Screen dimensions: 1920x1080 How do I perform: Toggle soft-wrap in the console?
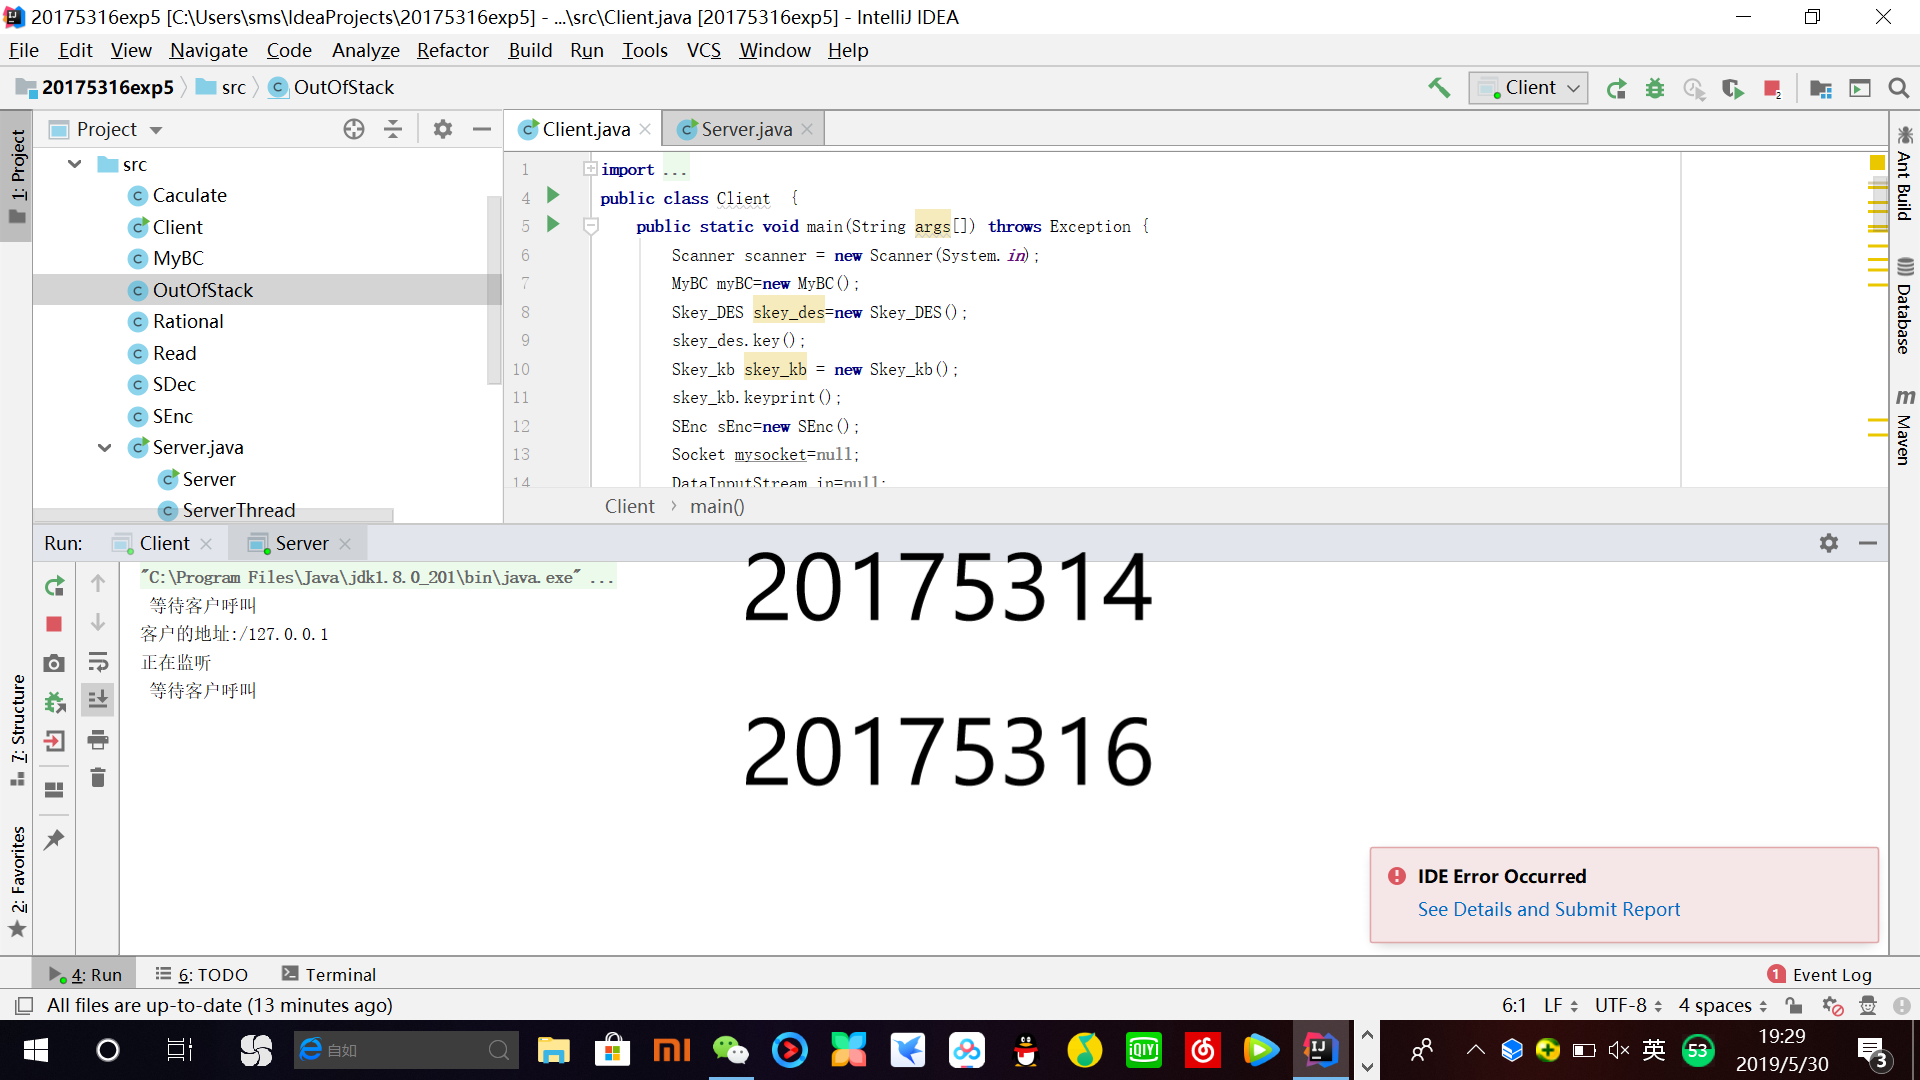coord(97,662)
